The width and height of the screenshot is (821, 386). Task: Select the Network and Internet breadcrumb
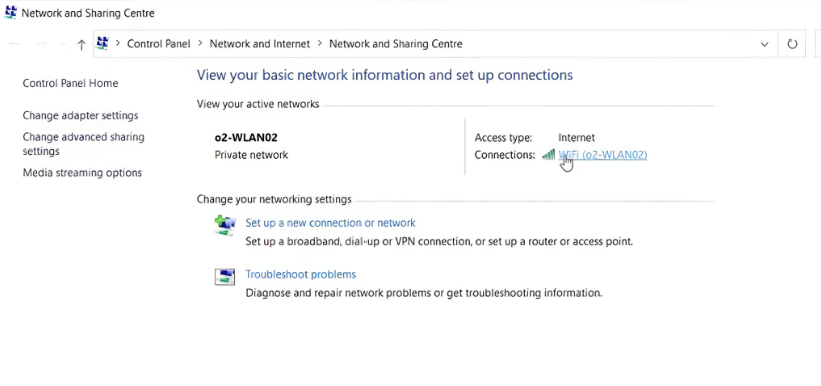[260, 44]
